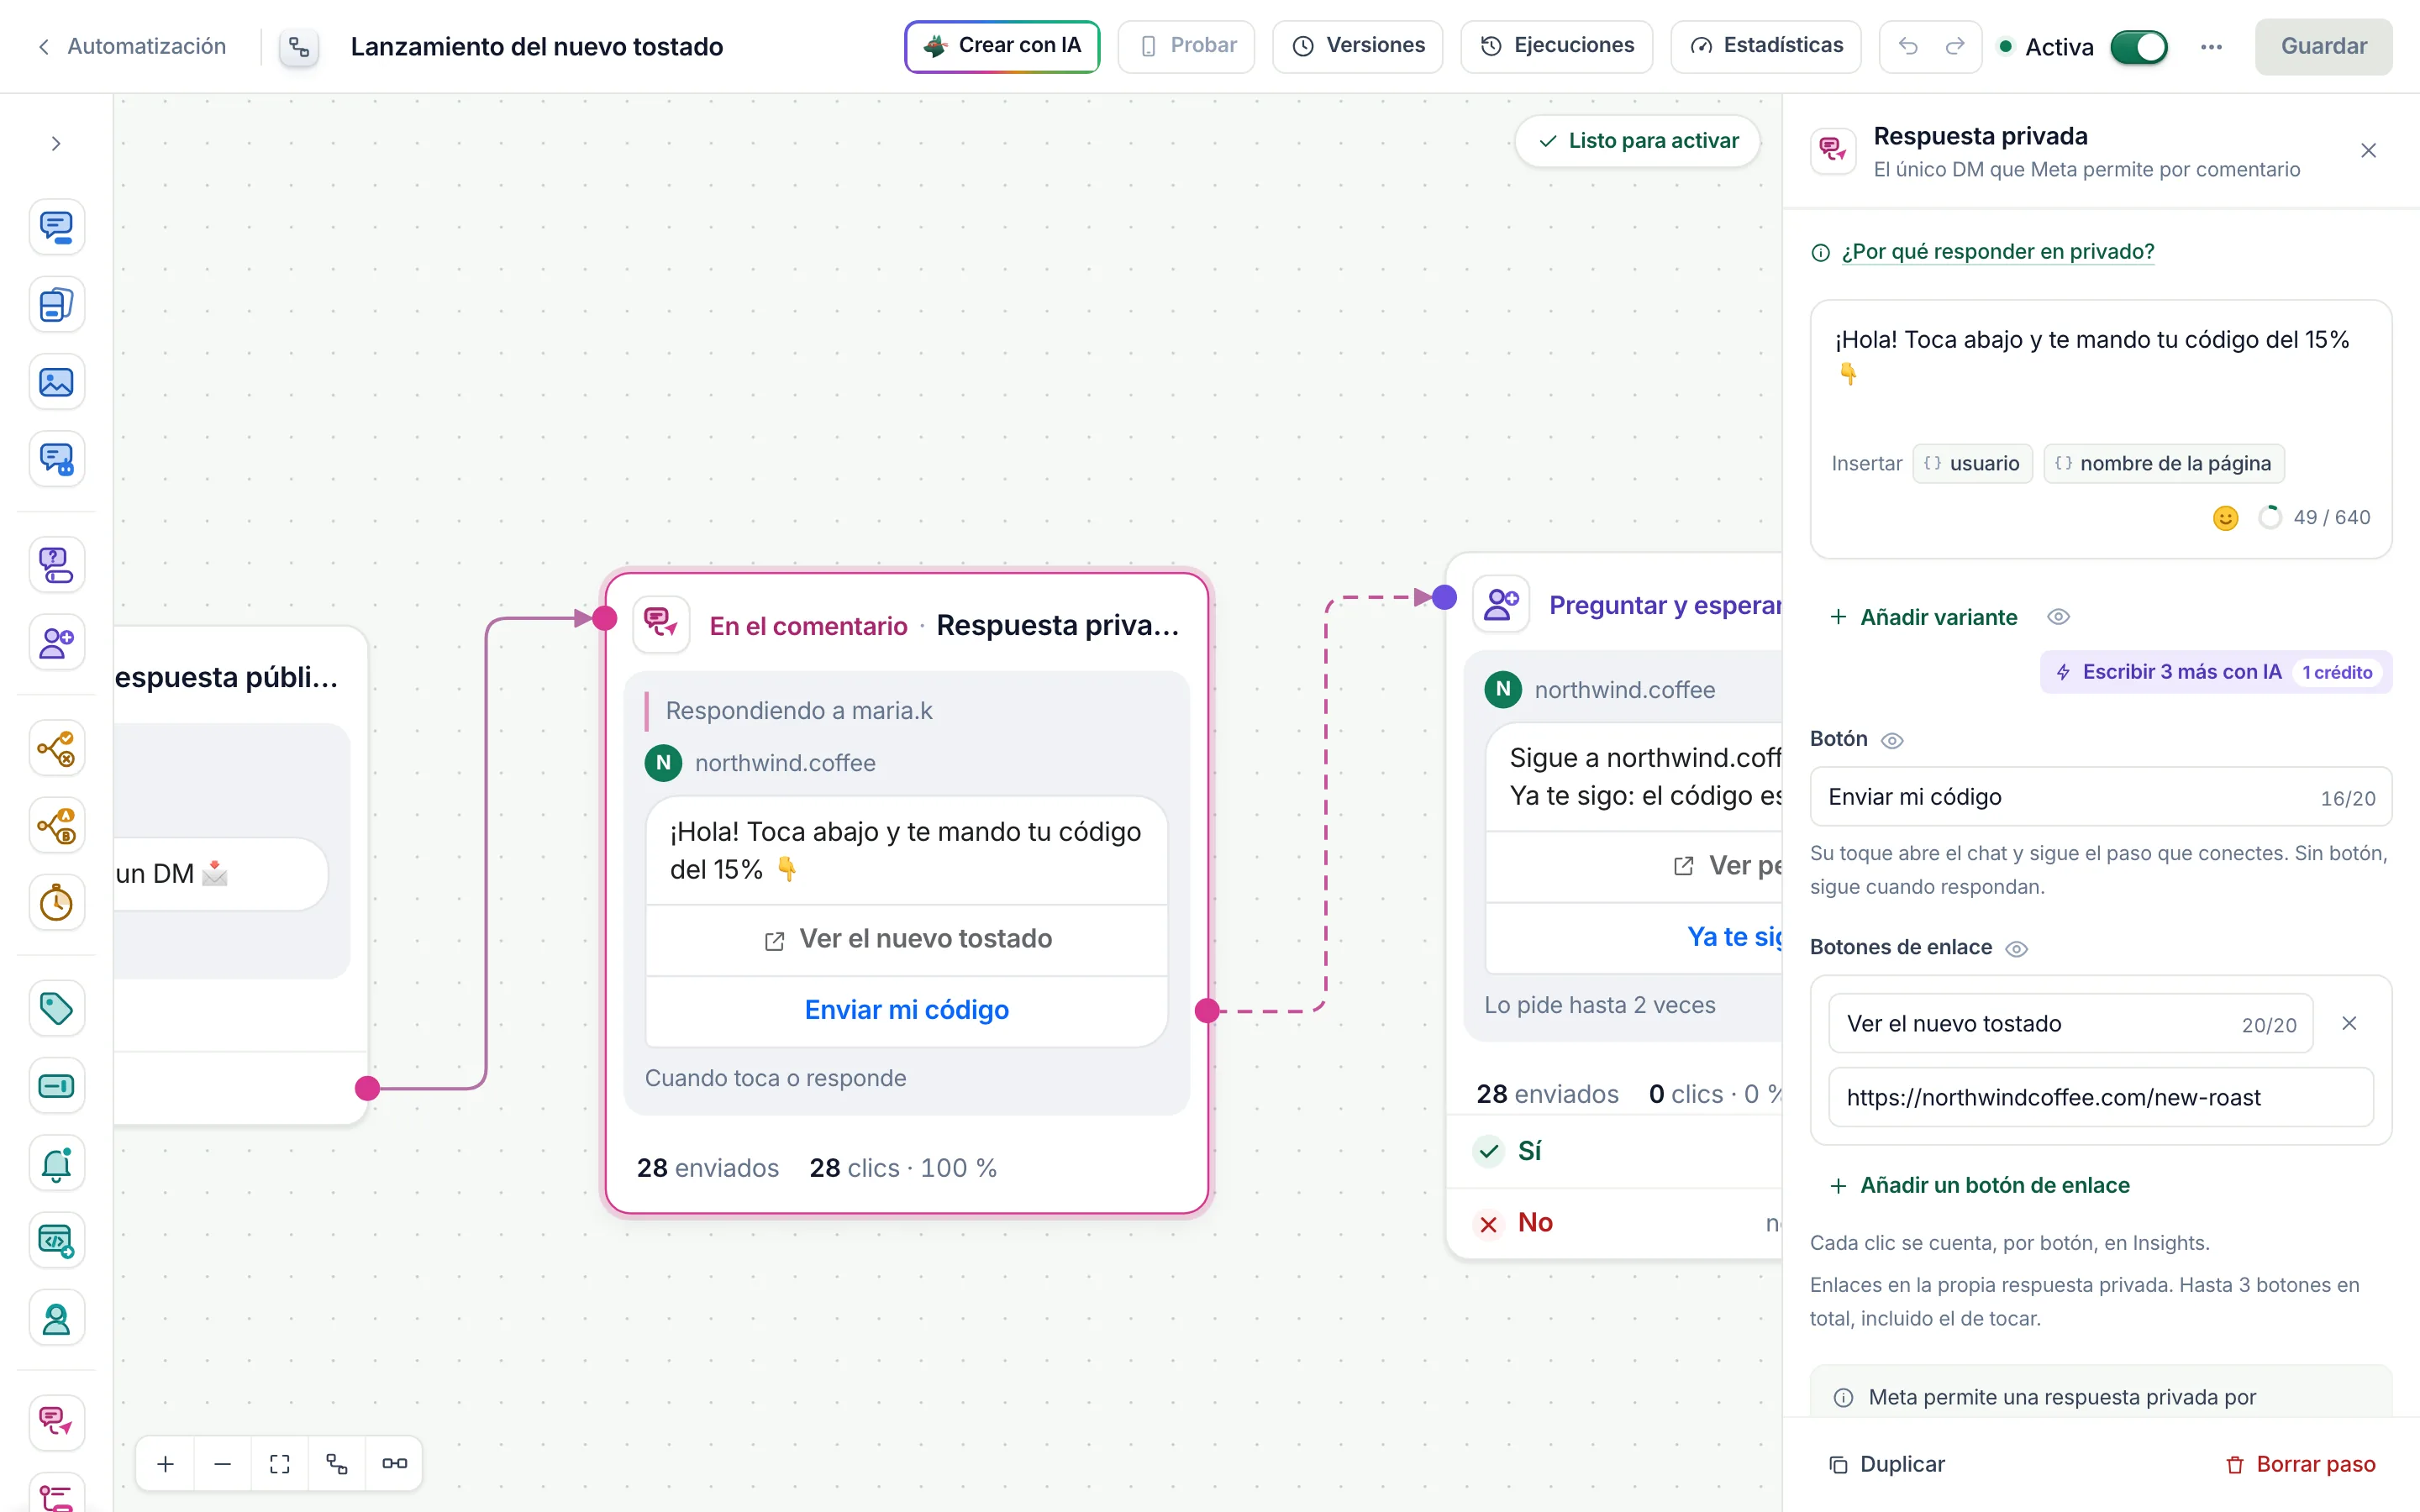2420x1512 pixels.
Task: Click the fit-to-screen canvas control
Action: click(x=280, y=1464)
